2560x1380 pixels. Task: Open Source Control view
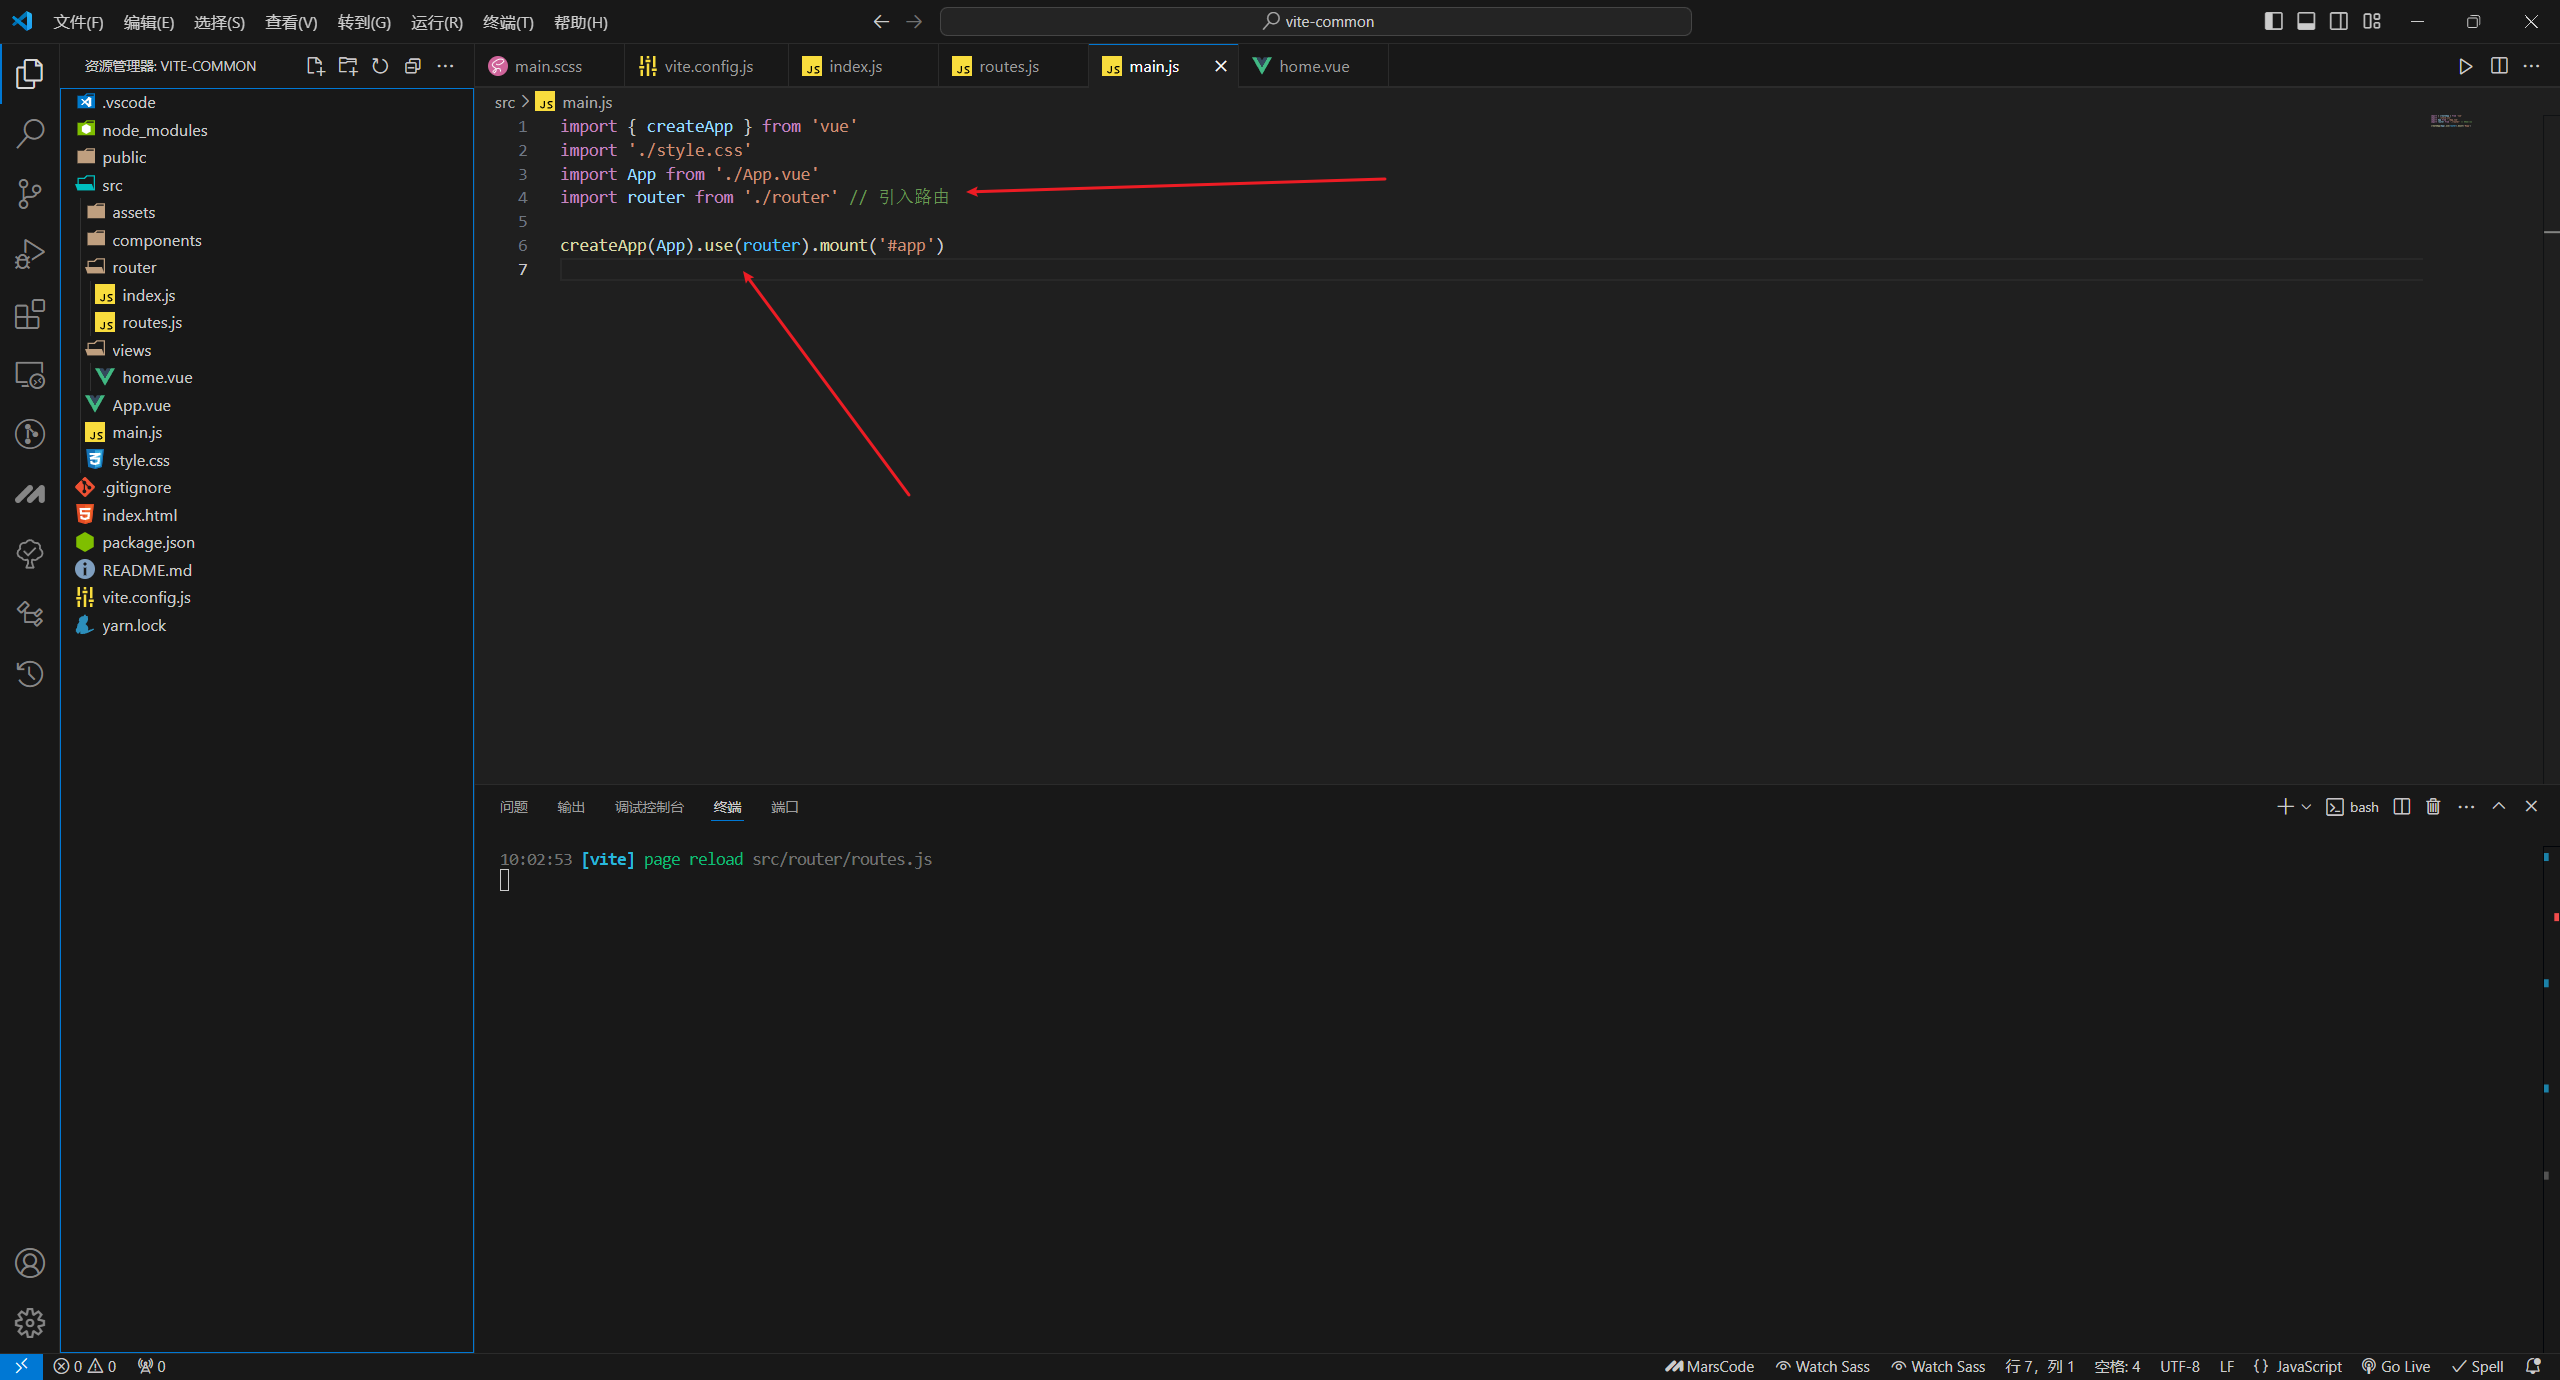click(30, 193)
